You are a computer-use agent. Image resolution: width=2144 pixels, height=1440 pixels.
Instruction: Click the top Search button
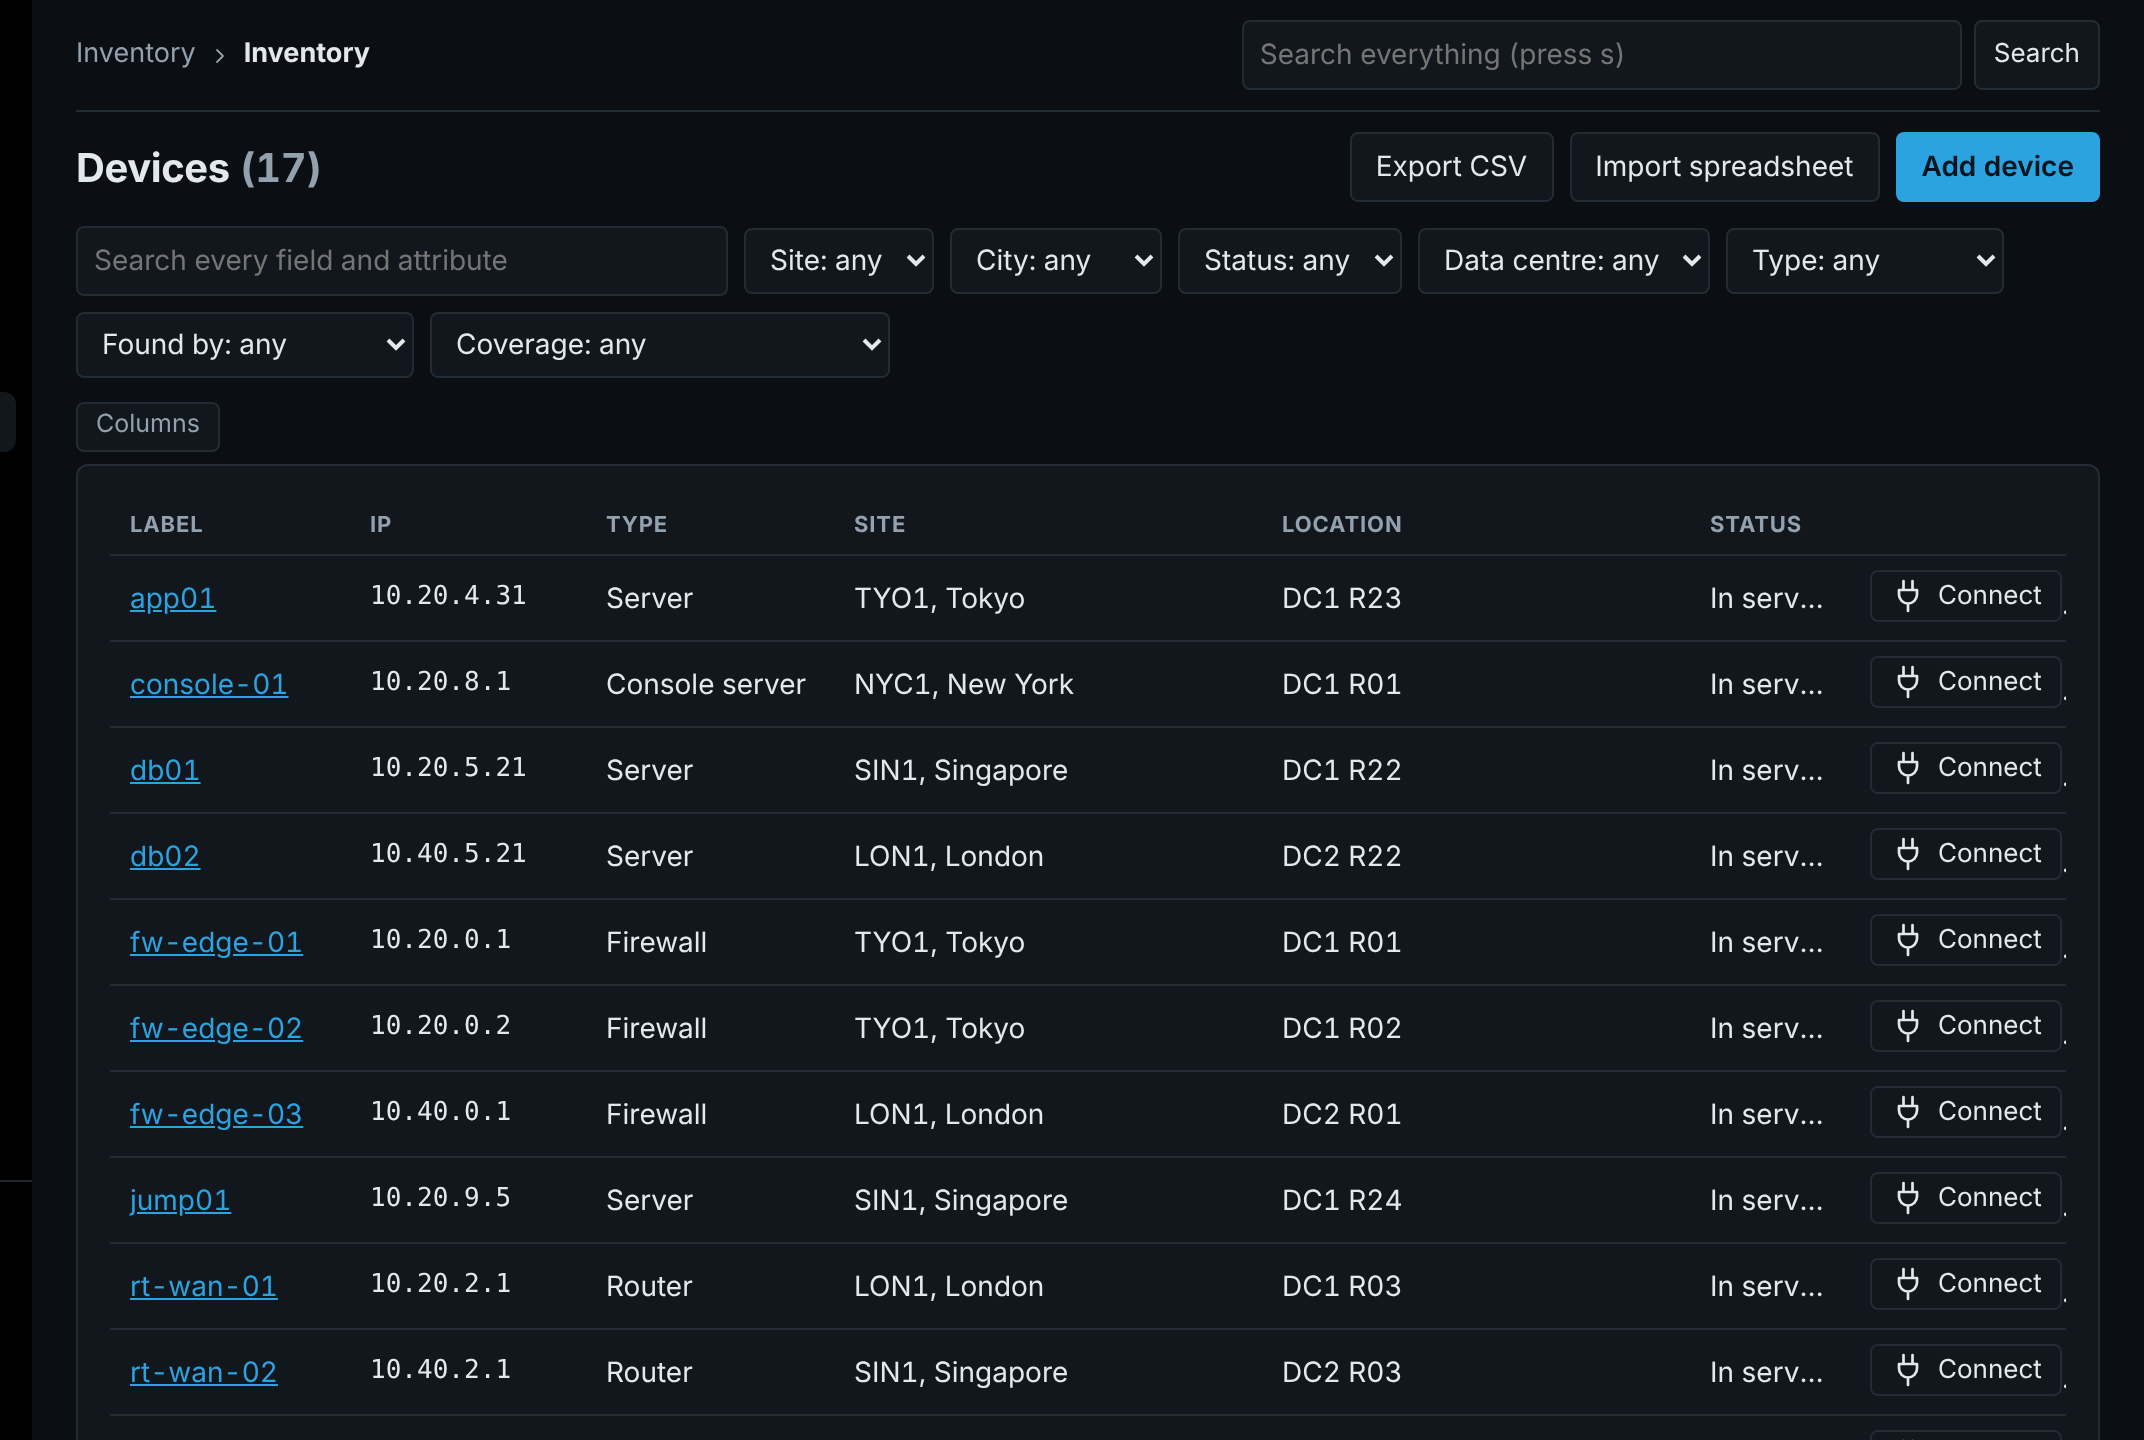click(x=2036, y=55)
